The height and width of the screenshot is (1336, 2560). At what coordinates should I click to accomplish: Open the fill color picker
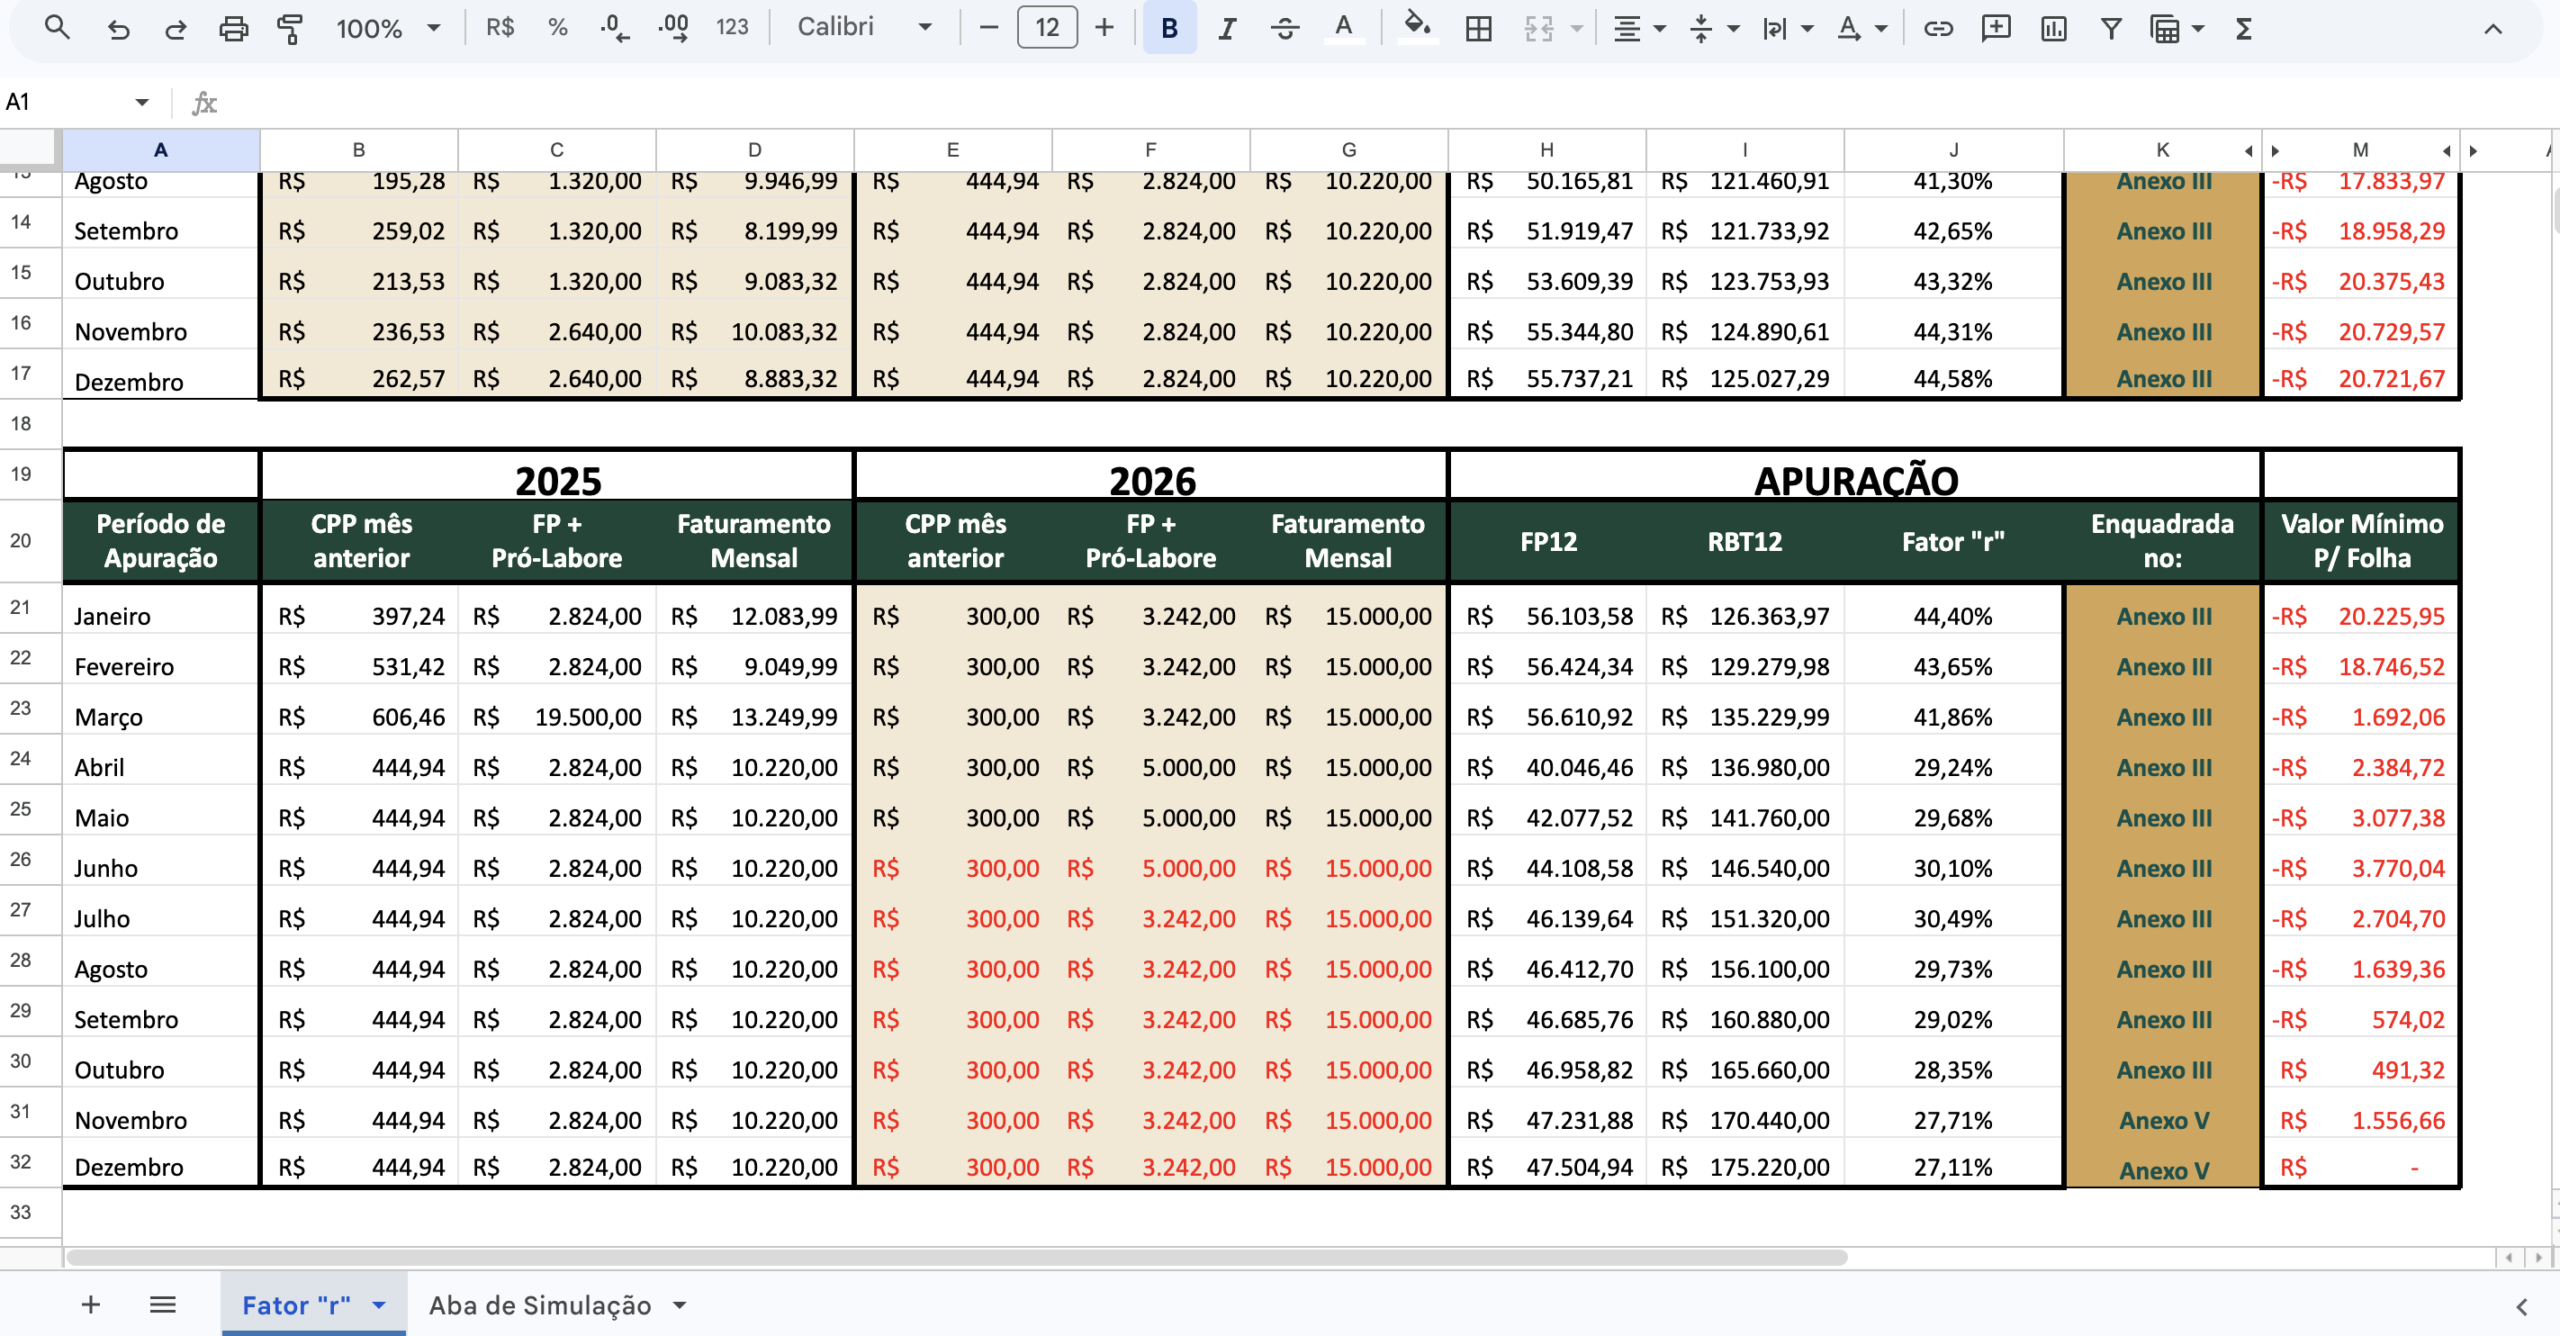click(x=1416, y=28)
